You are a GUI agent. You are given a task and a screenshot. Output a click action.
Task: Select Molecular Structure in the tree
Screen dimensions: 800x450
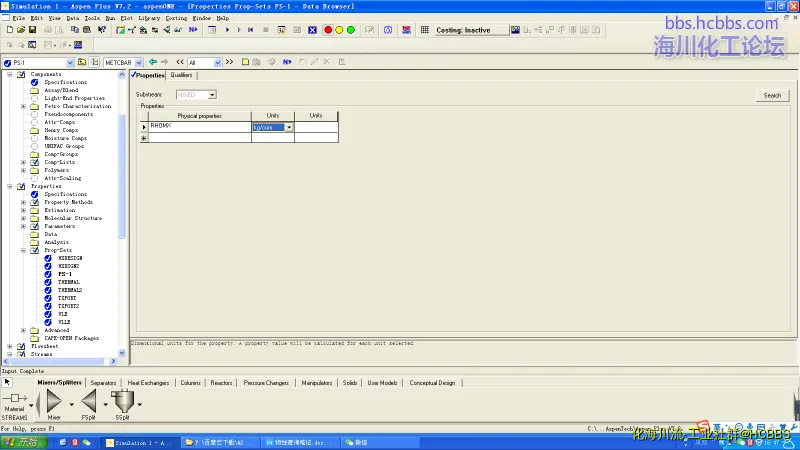(x=73, y=218)
